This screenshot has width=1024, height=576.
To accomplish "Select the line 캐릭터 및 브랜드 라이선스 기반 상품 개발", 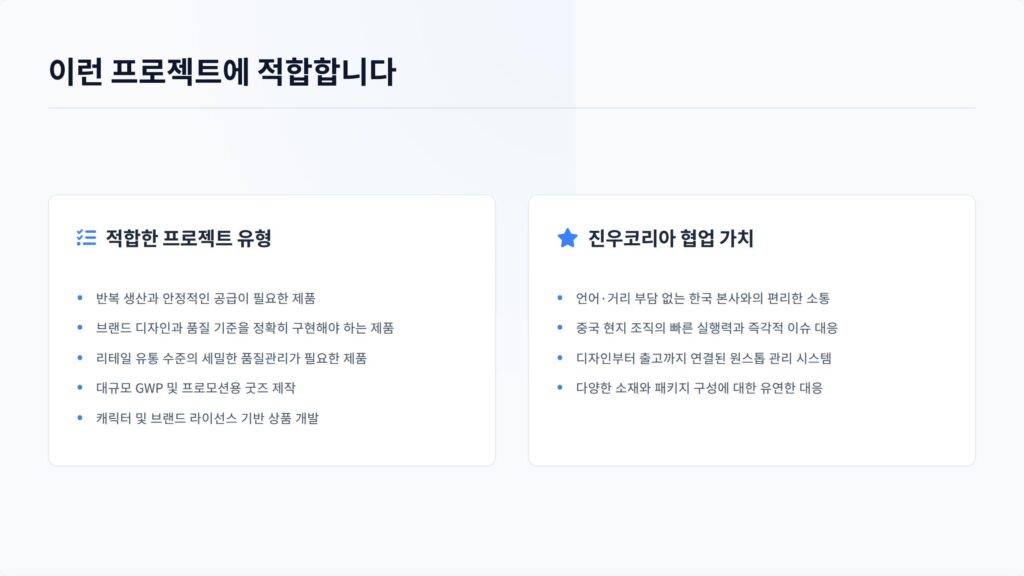I will point(208,418).
